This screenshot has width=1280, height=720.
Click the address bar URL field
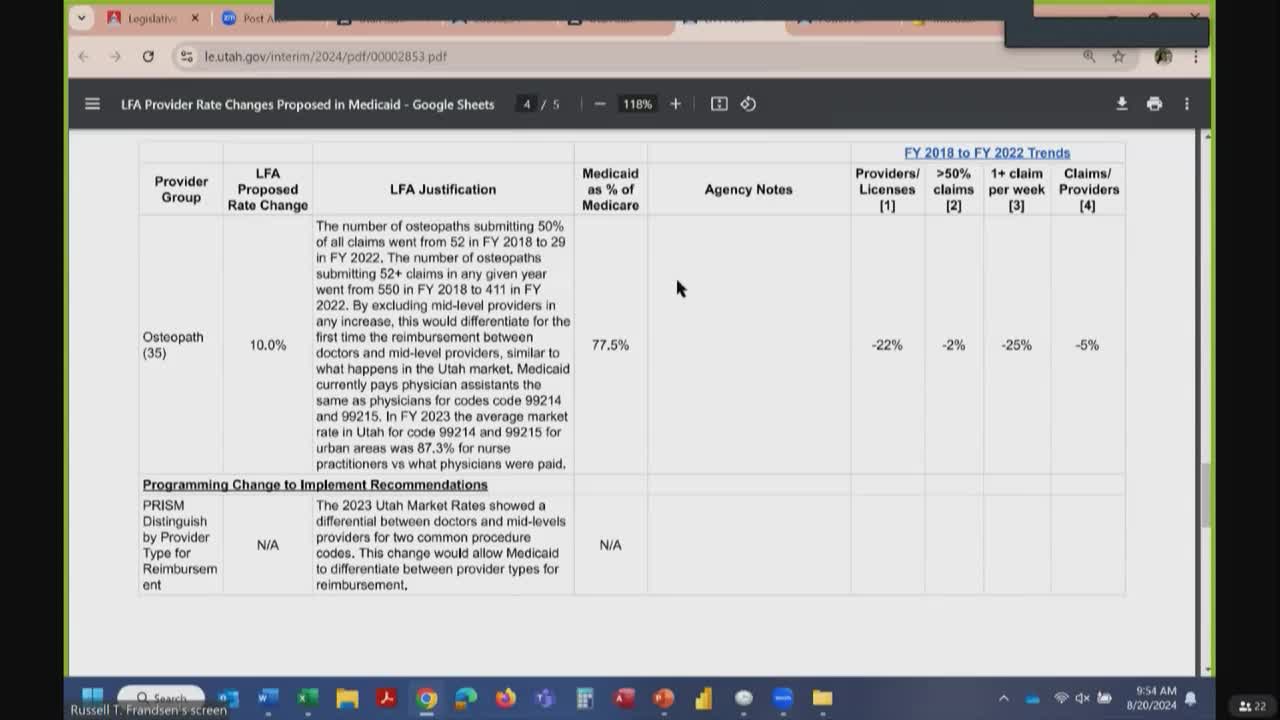pyautogui.click(x=630, y=57)
